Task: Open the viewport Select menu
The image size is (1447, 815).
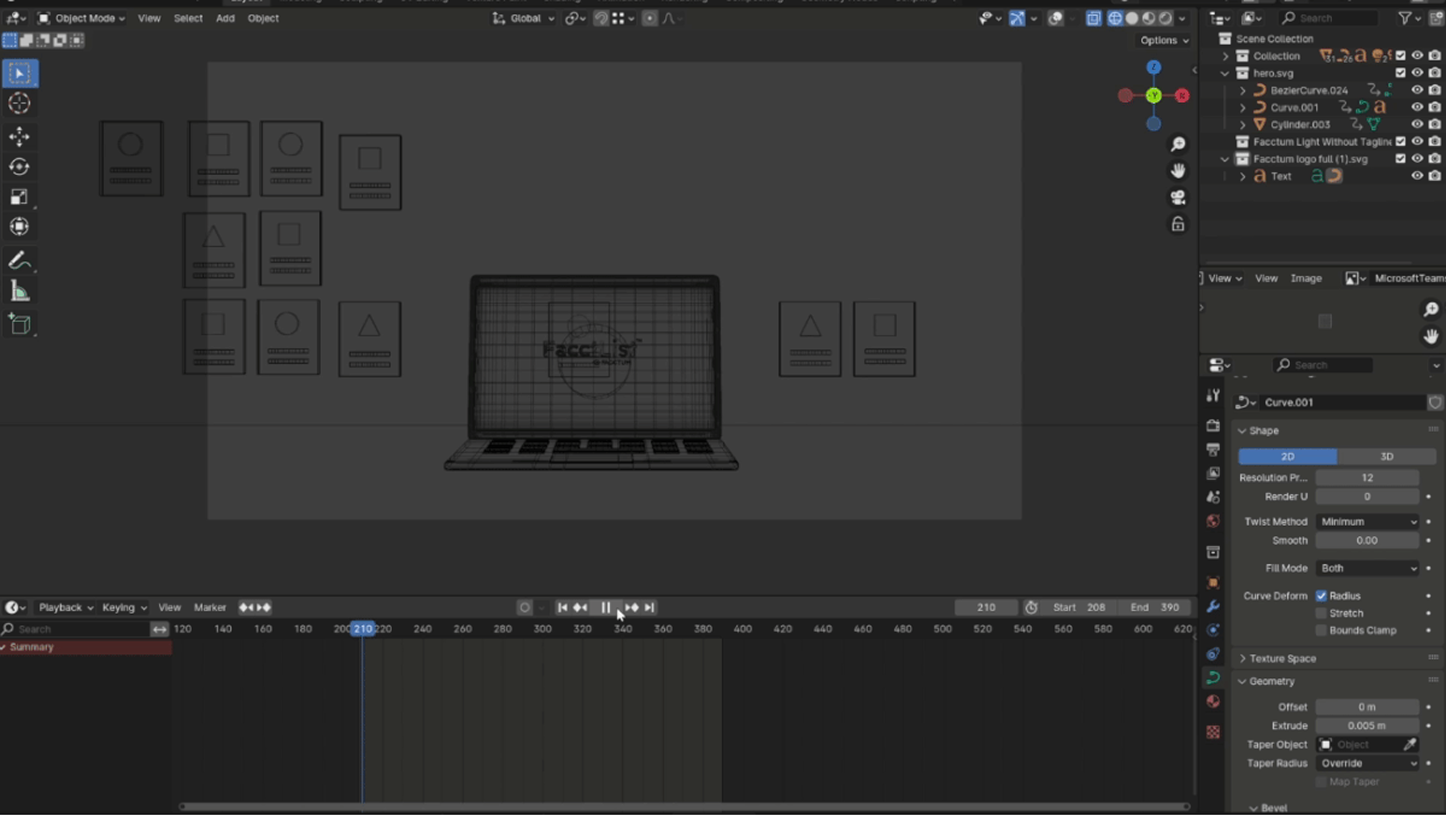Action: pos(188,18)
